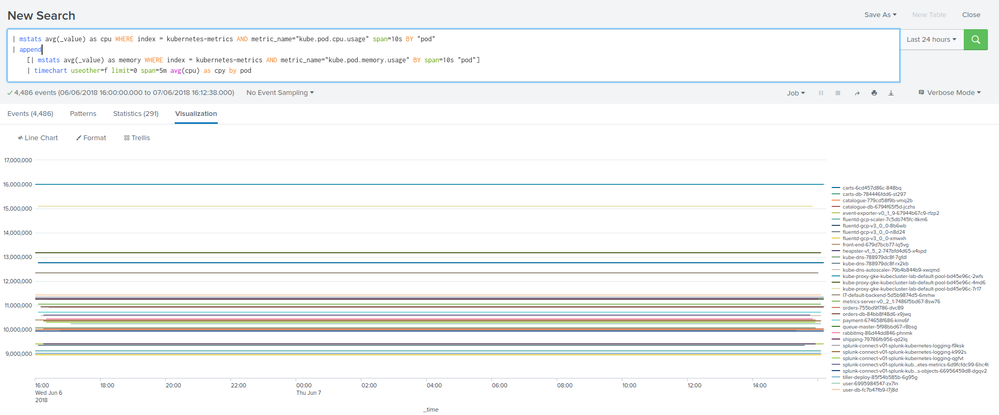Change search mode from Verbose Mode
This screenshot has height=415, width=999.
tap(949, 93)
